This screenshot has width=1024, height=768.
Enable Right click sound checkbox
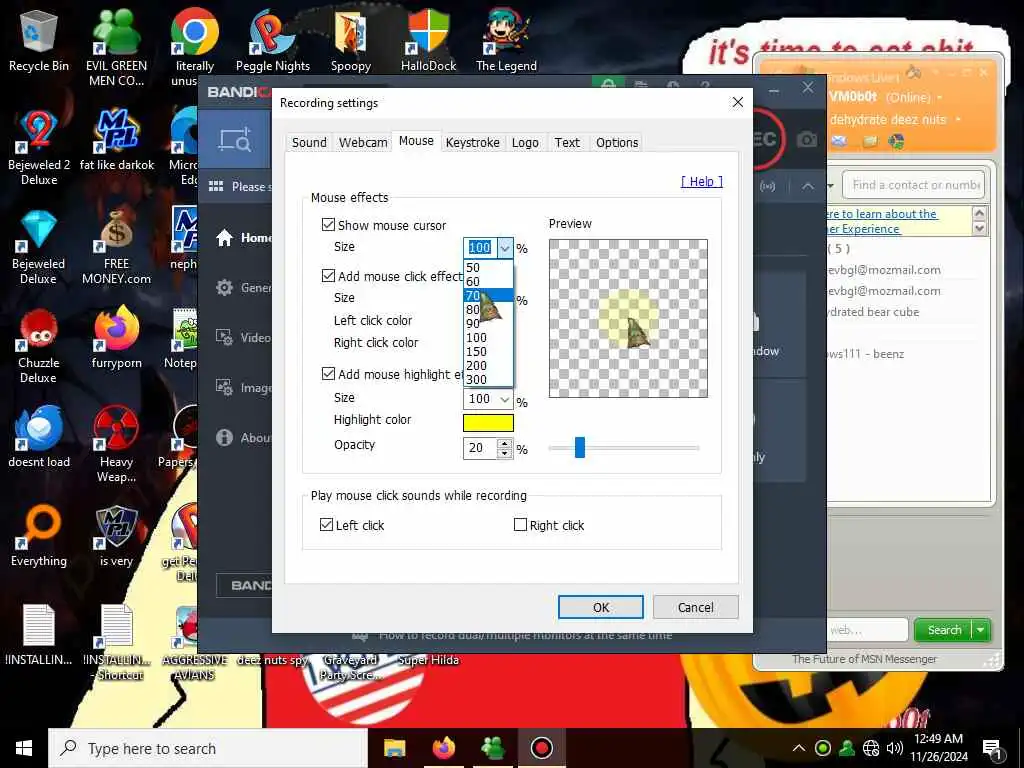(520, 524)
